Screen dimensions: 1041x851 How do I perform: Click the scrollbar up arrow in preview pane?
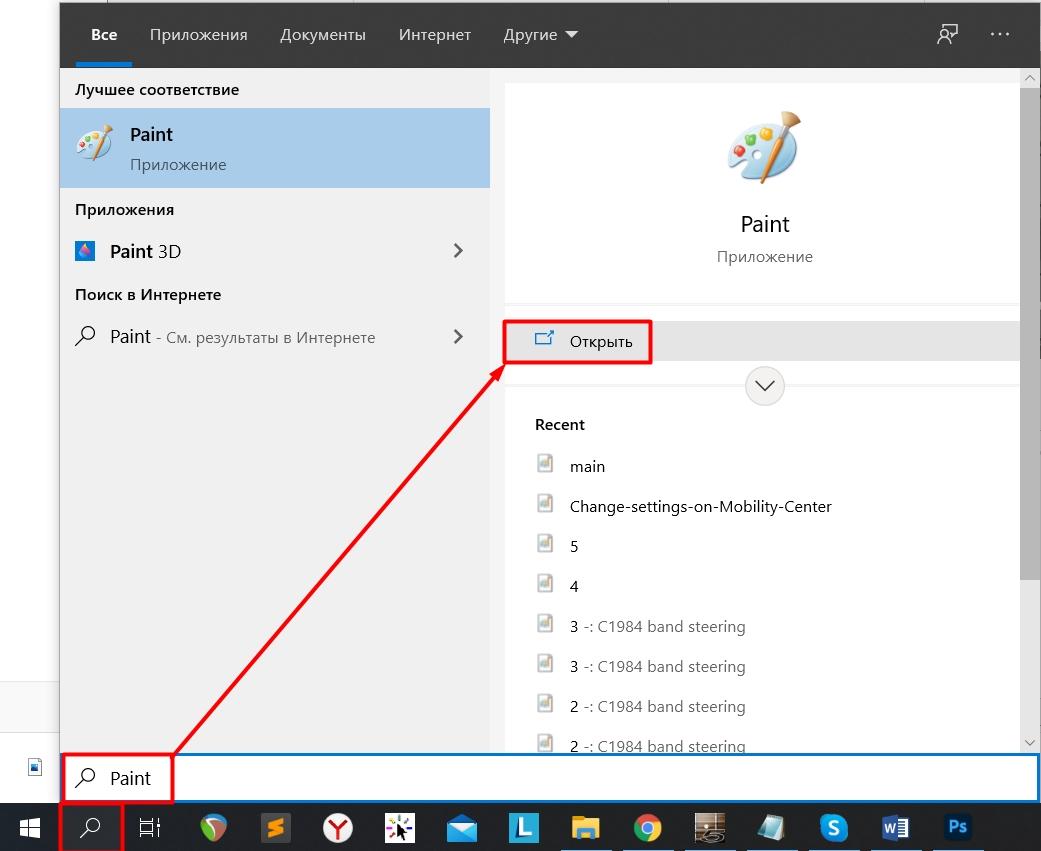(1030, 78)
